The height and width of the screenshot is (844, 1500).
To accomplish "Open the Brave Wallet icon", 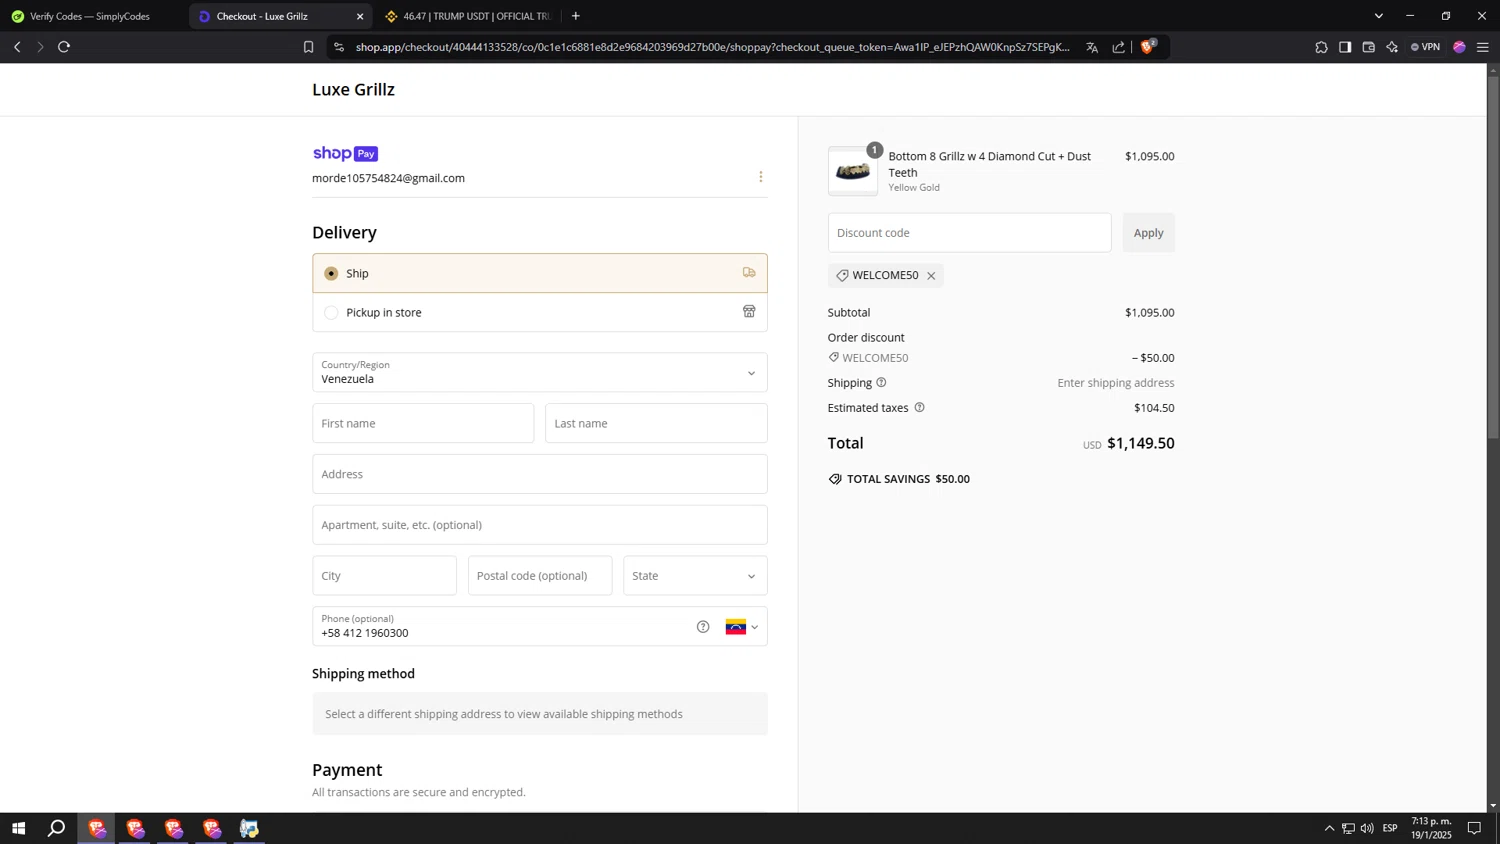I will pos(1369,47).
